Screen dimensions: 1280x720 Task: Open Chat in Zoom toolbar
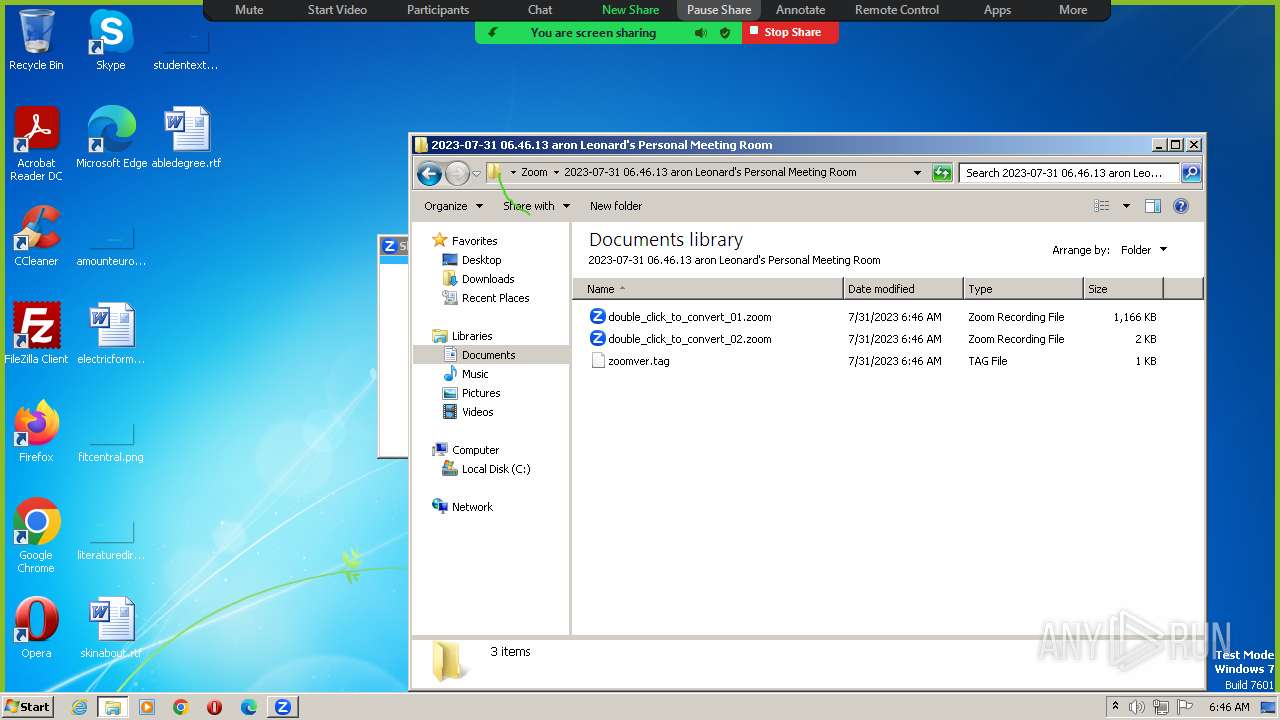point(540,10)
